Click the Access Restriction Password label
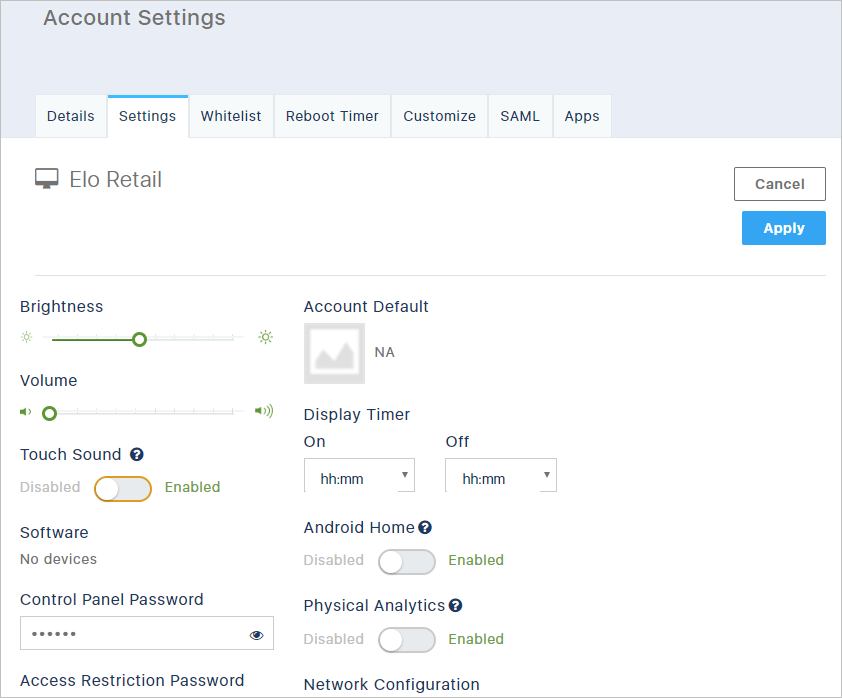Screen dimensions: 842x698 click(x=132, y=680)
